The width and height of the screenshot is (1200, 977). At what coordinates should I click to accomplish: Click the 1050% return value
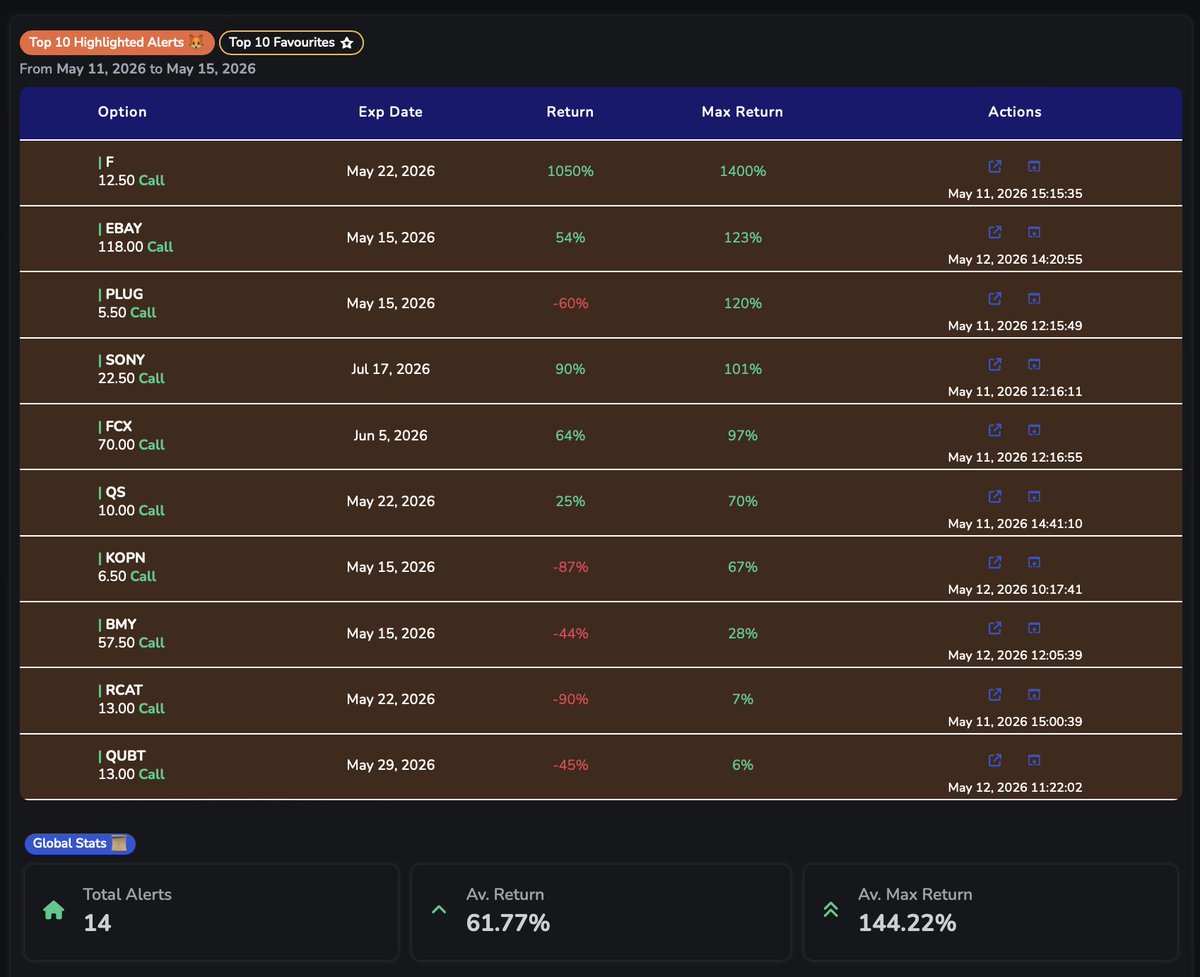[570, 171]
